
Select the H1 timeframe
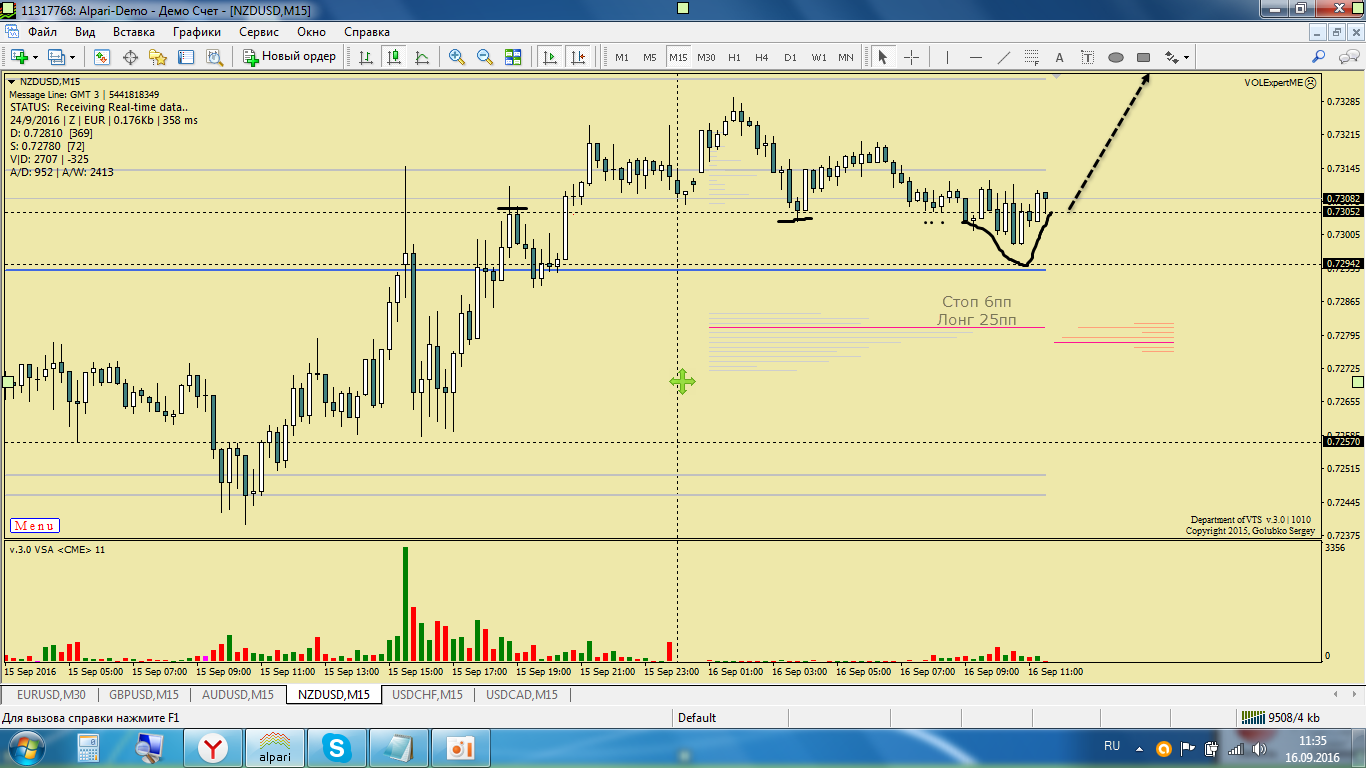tap(734, 57)
